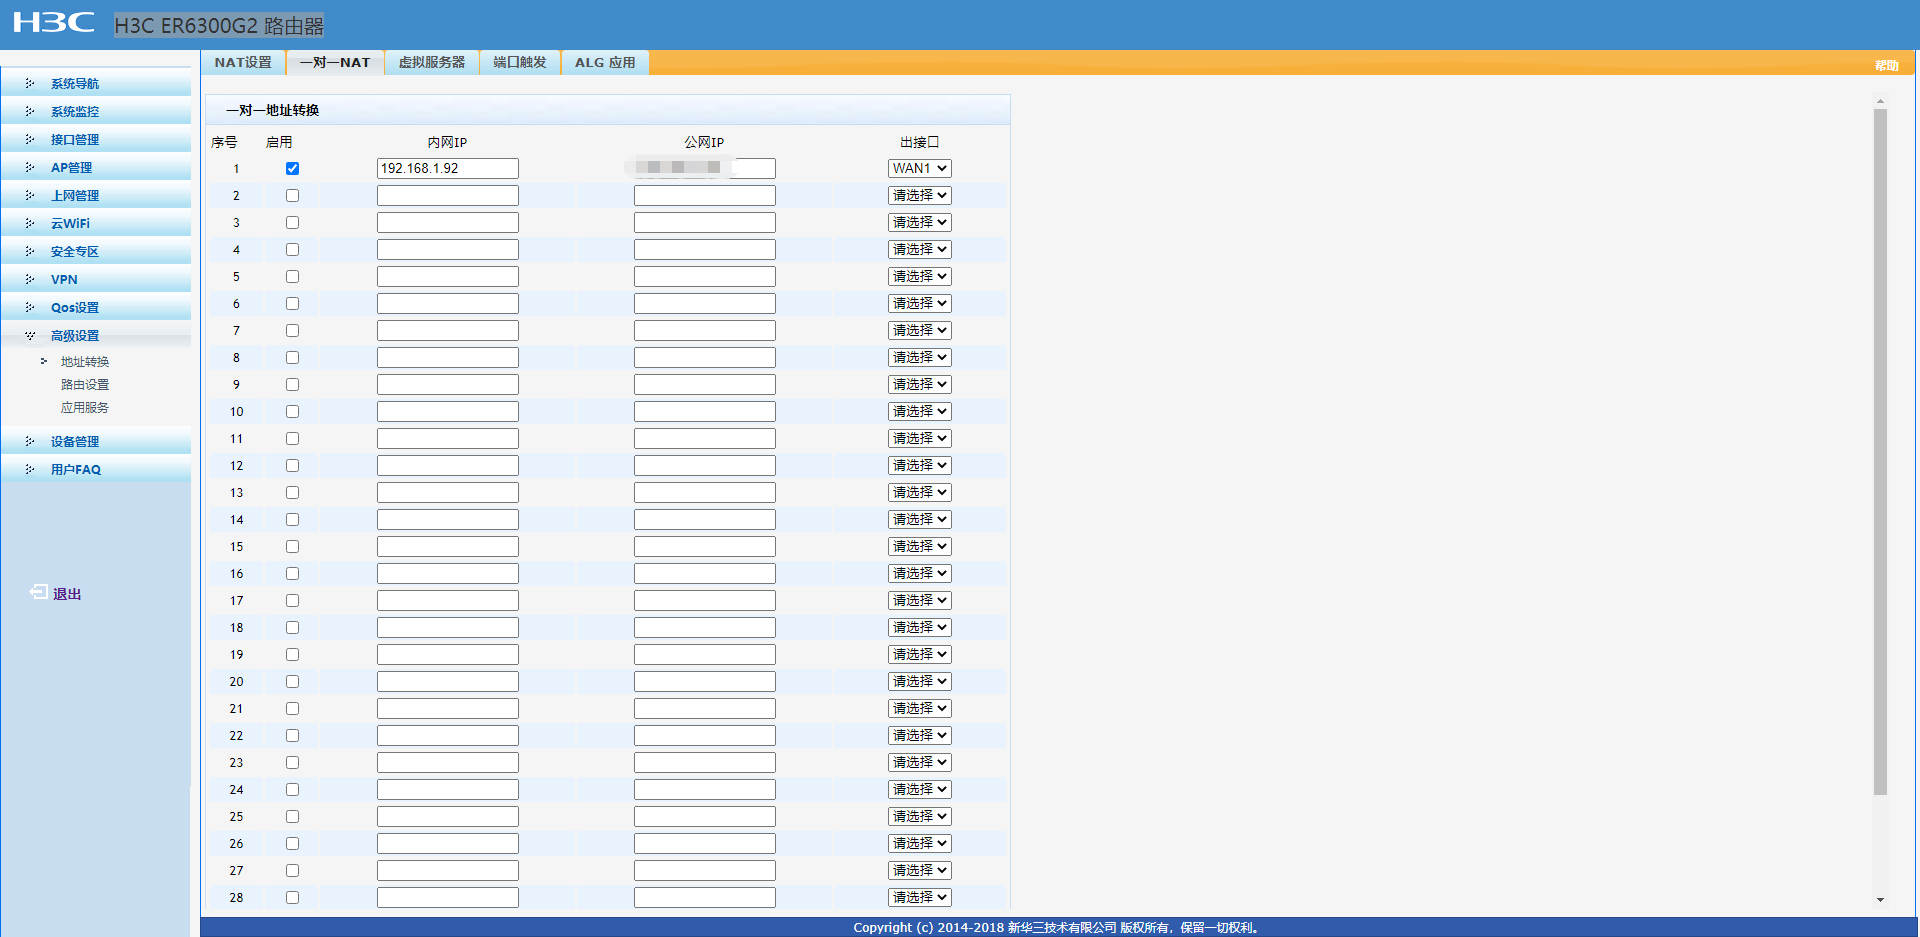Disable the rule 1 checkbox
Viewport: 1920px width, 937px height.
point(292,169)
